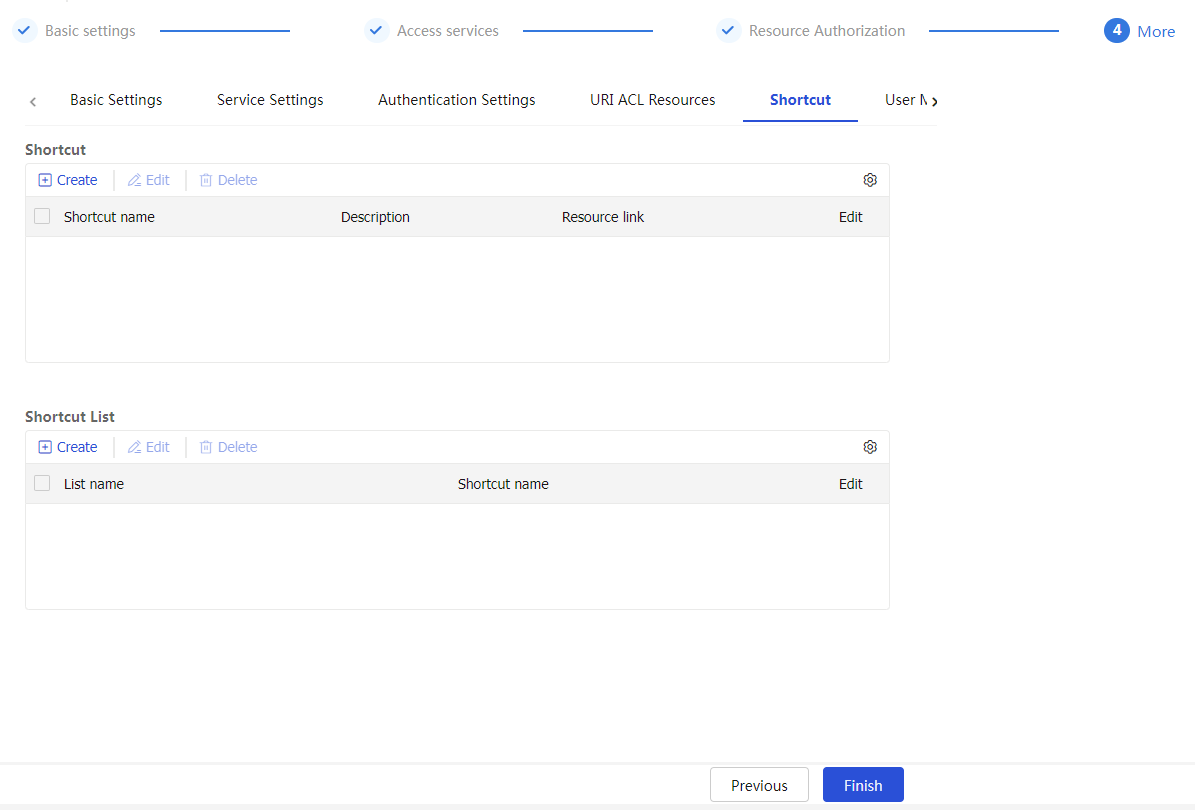Open the Authentication Settings tab
1195x810 pixels.
457,100
